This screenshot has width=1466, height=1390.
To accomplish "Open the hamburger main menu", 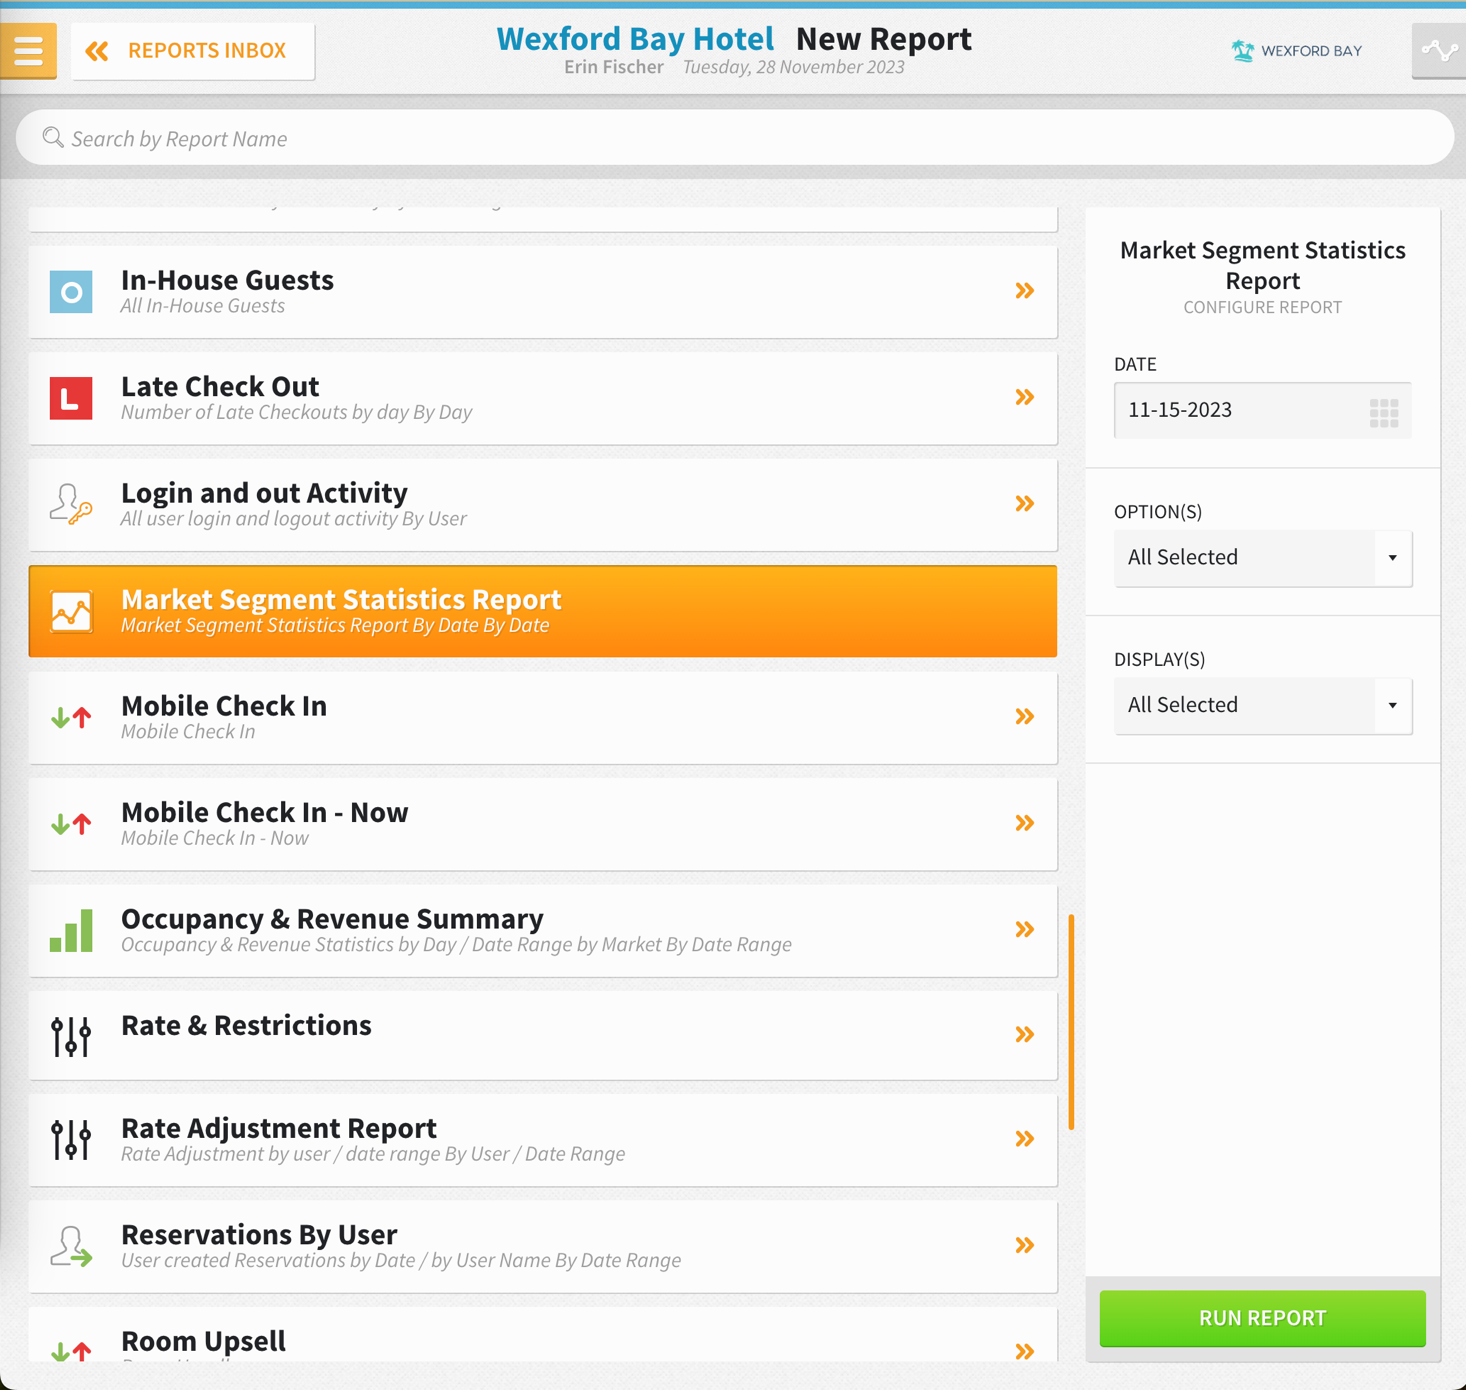I will pyautogui.click(x=28, y=50).
